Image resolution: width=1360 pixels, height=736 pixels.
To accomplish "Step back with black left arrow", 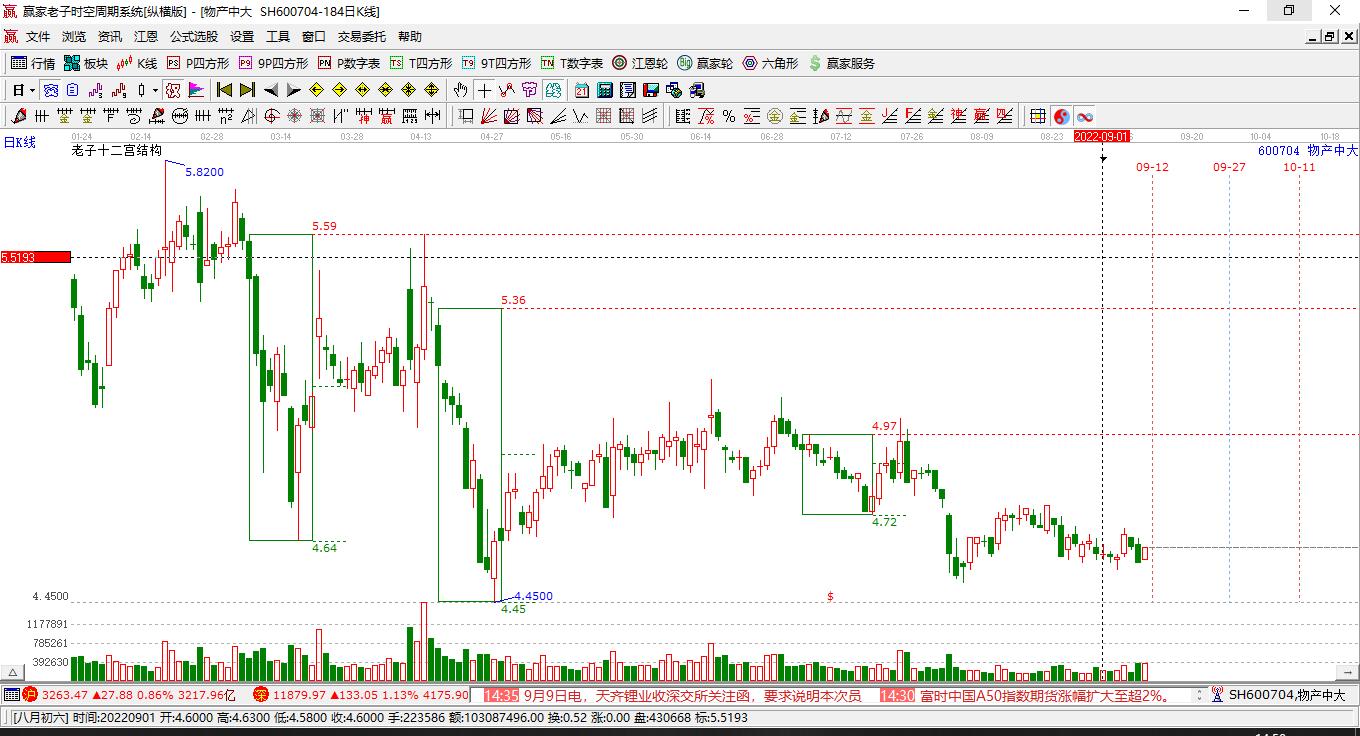I will [270, 90].
